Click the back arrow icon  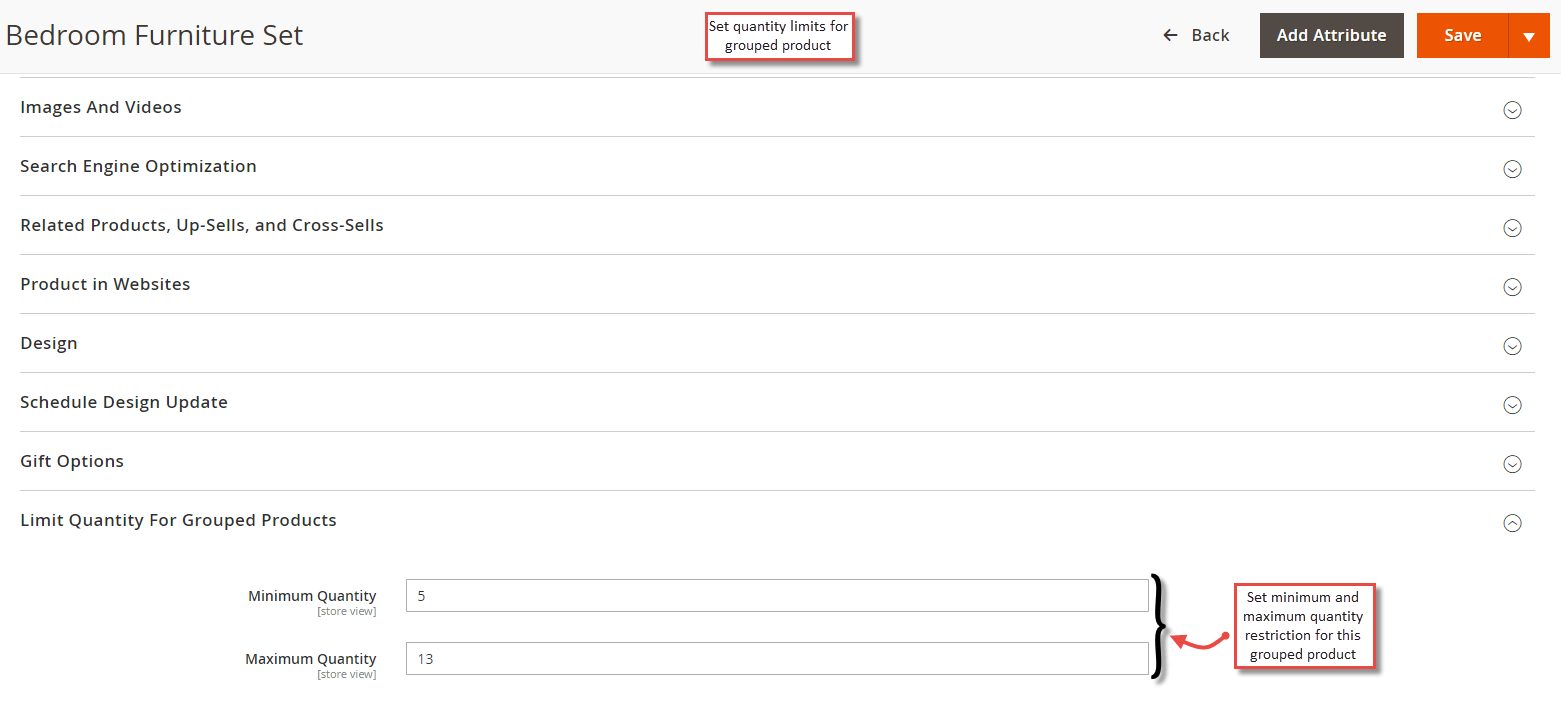pyautogui.click(x=1168, y=34)
